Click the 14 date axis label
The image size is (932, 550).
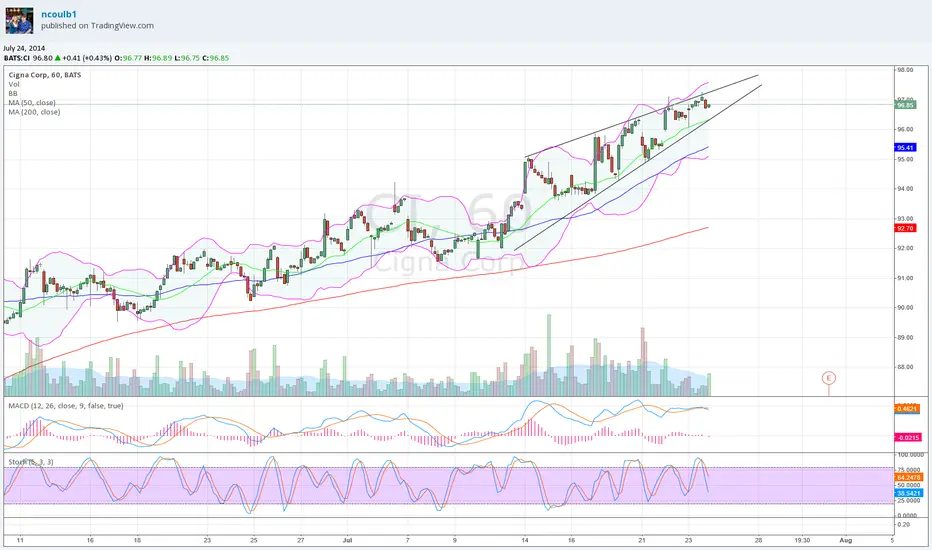[x=525, y=540]
